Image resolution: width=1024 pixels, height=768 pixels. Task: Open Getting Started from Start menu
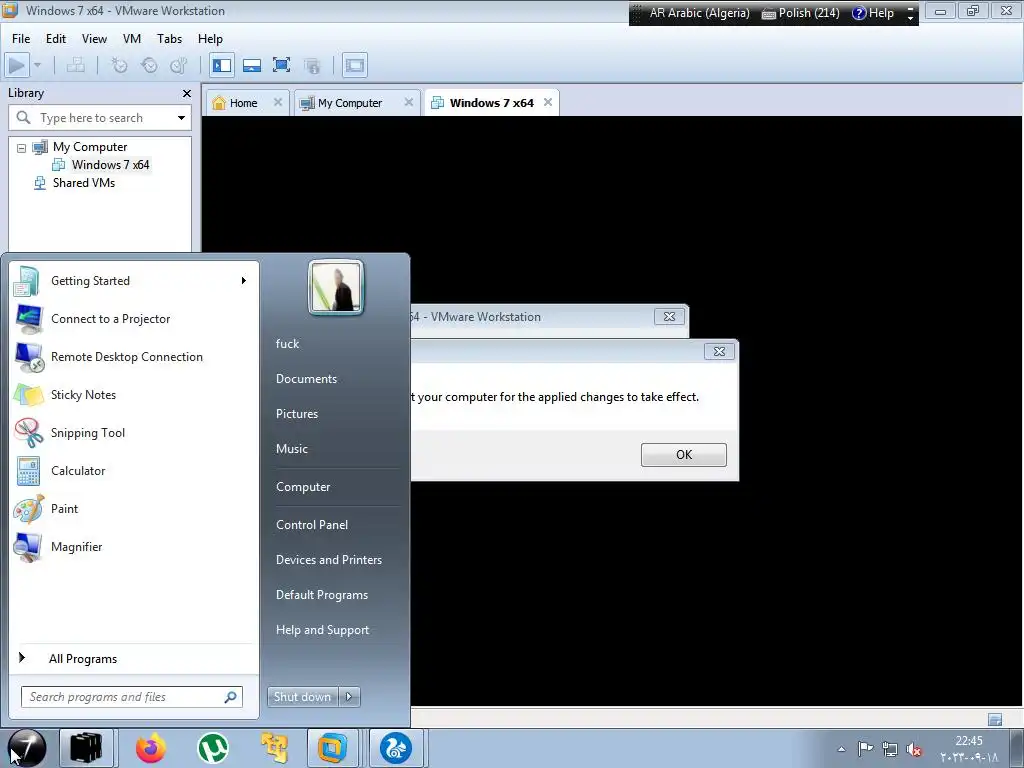90,281
